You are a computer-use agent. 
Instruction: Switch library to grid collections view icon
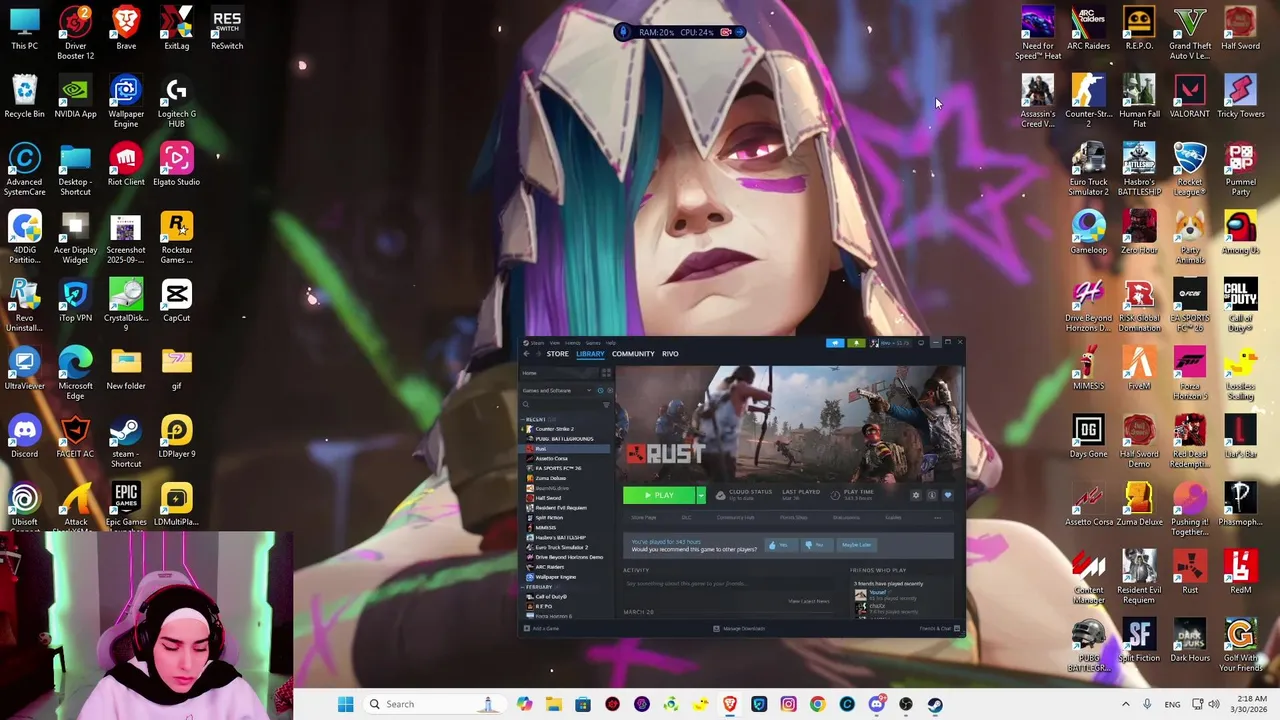coord(606,373)
